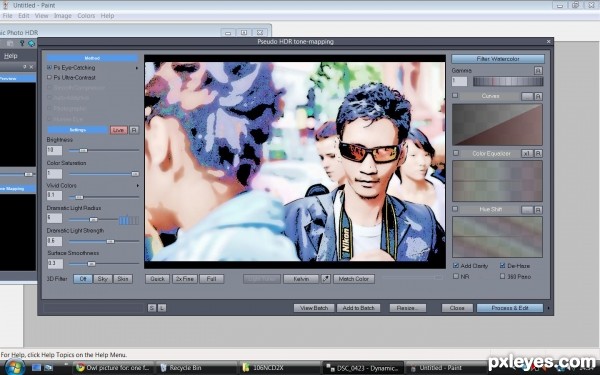Image resolution: width=600 pixels, height=375 pixels.
Task: Open Help menu in Dynamic Photo HDR window
Action: pyautogui.click(x=11, y=56)
